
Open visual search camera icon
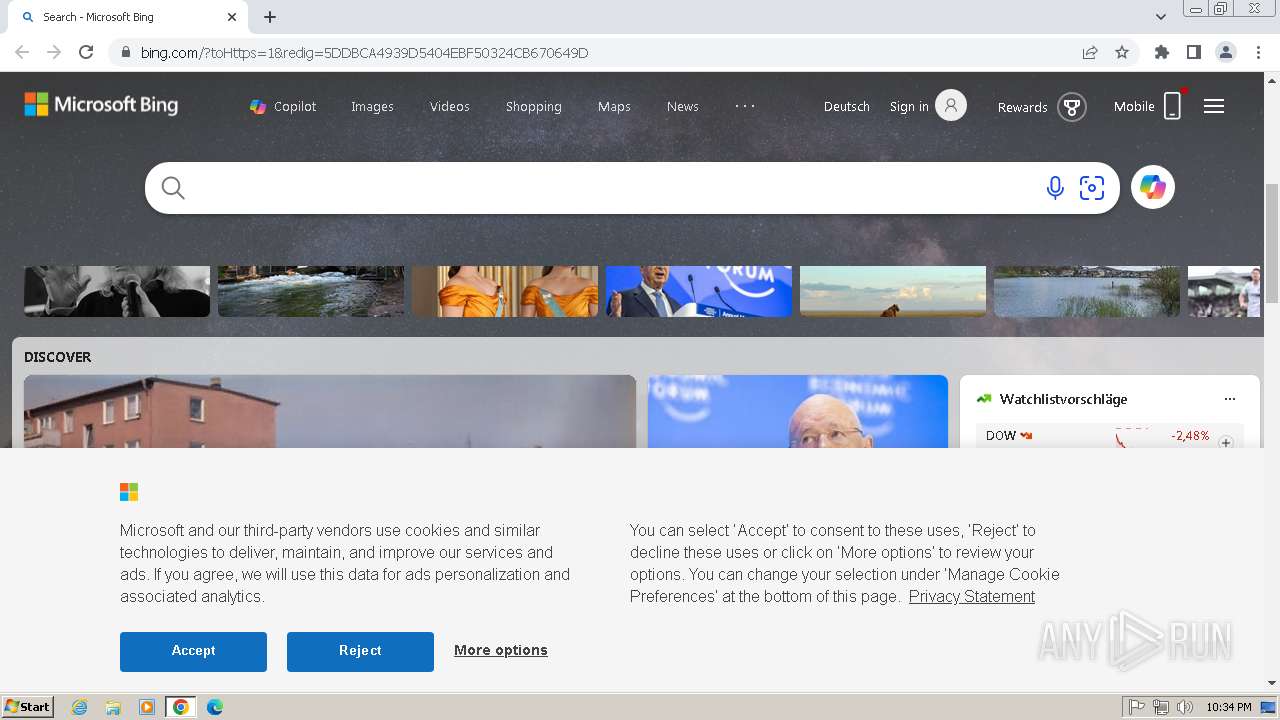[x=1092, y=188]
